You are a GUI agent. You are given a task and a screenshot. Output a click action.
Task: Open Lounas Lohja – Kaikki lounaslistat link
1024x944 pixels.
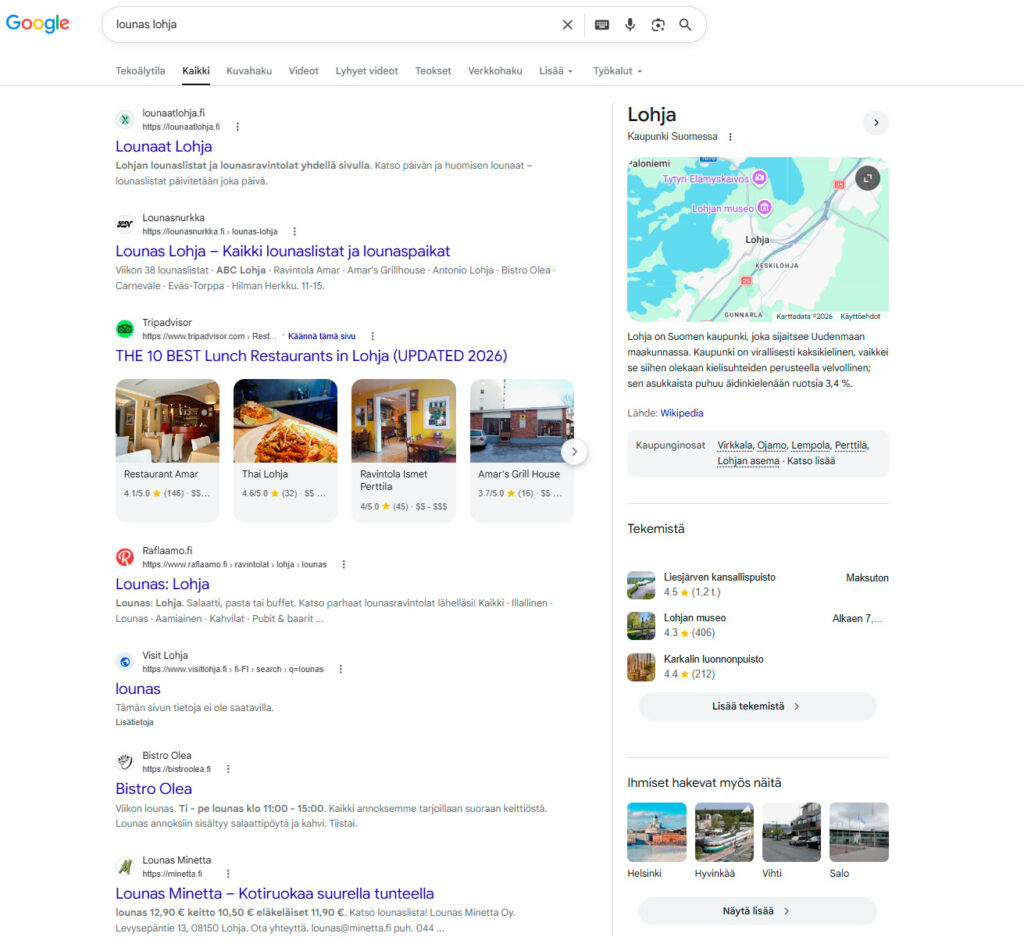coord(283,251)
